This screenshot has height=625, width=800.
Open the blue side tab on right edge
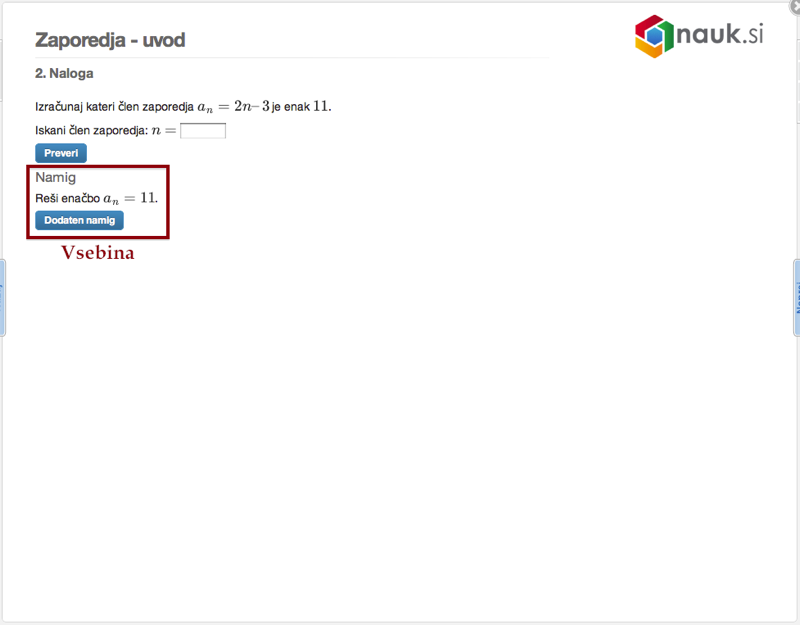(x=796, y=297)
